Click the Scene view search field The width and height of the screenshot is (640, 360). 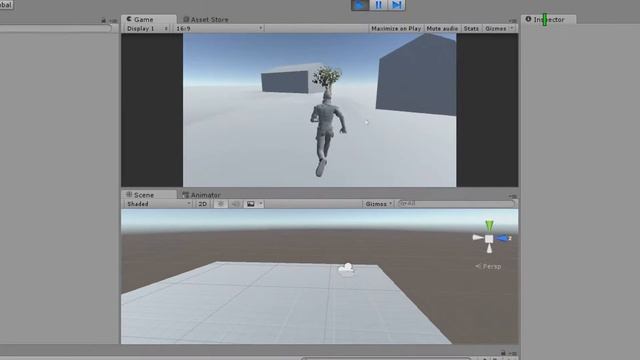click(x=456, y=203)
